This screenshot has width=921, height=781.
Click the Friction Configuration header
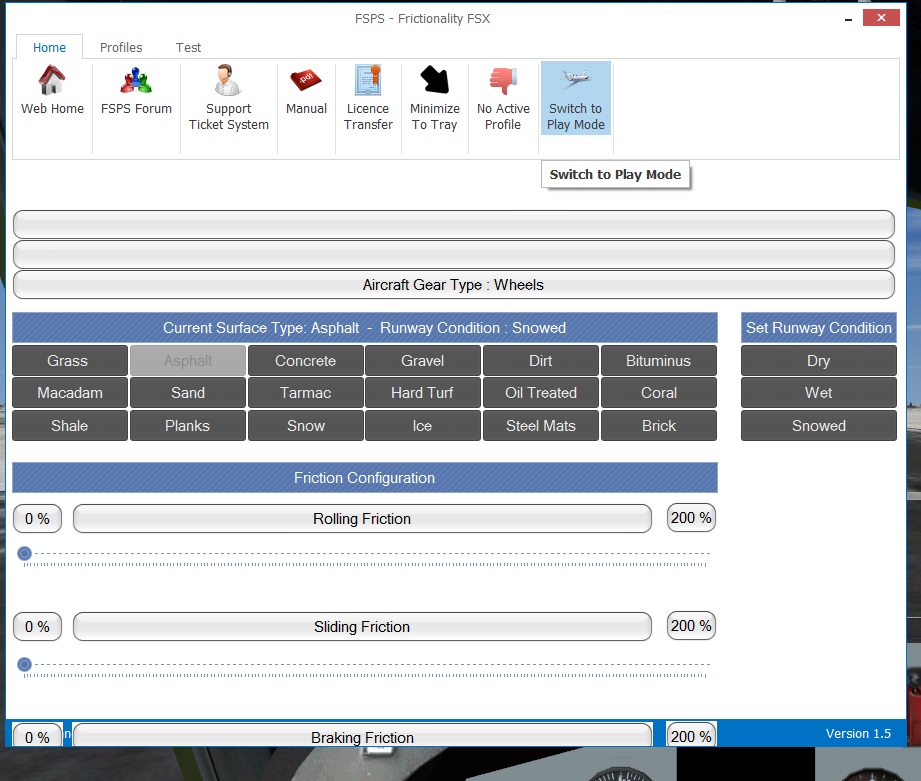[365, 477]
